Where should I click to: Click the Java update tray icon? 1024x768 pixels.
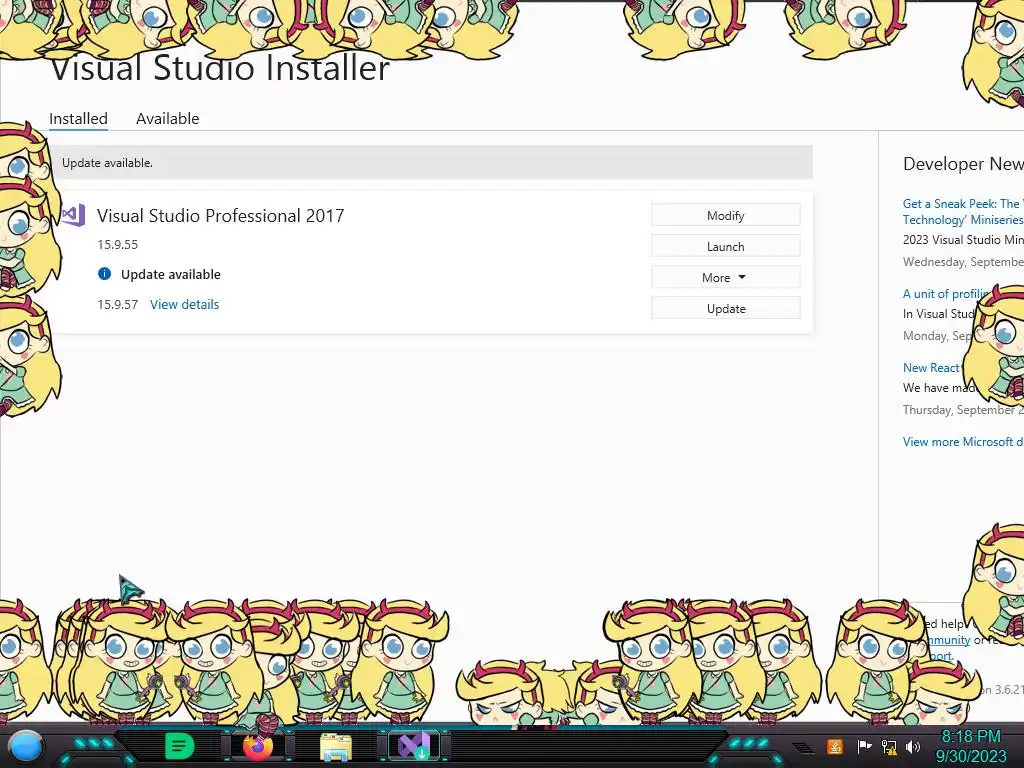pyautogui.click(x=834, y=746)
